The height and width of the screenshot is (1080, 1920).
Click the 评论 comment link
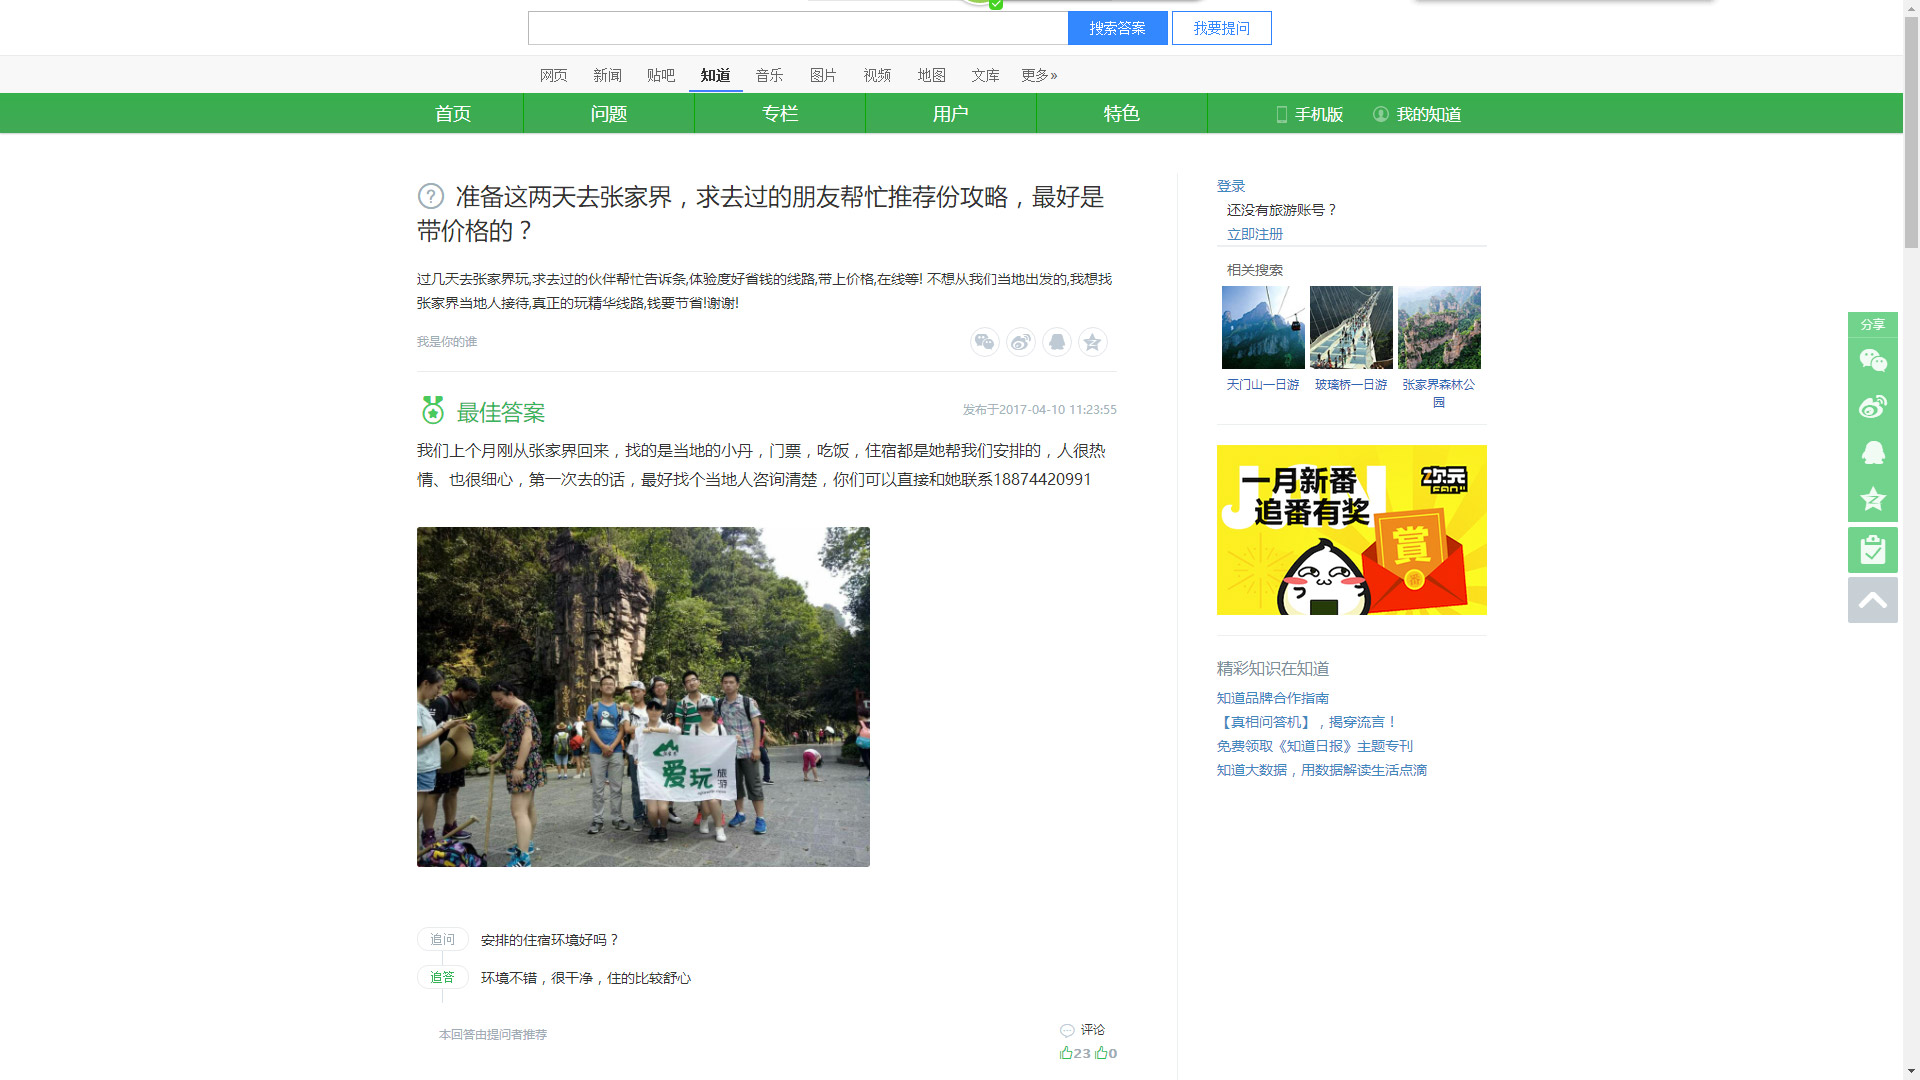1093,1030
